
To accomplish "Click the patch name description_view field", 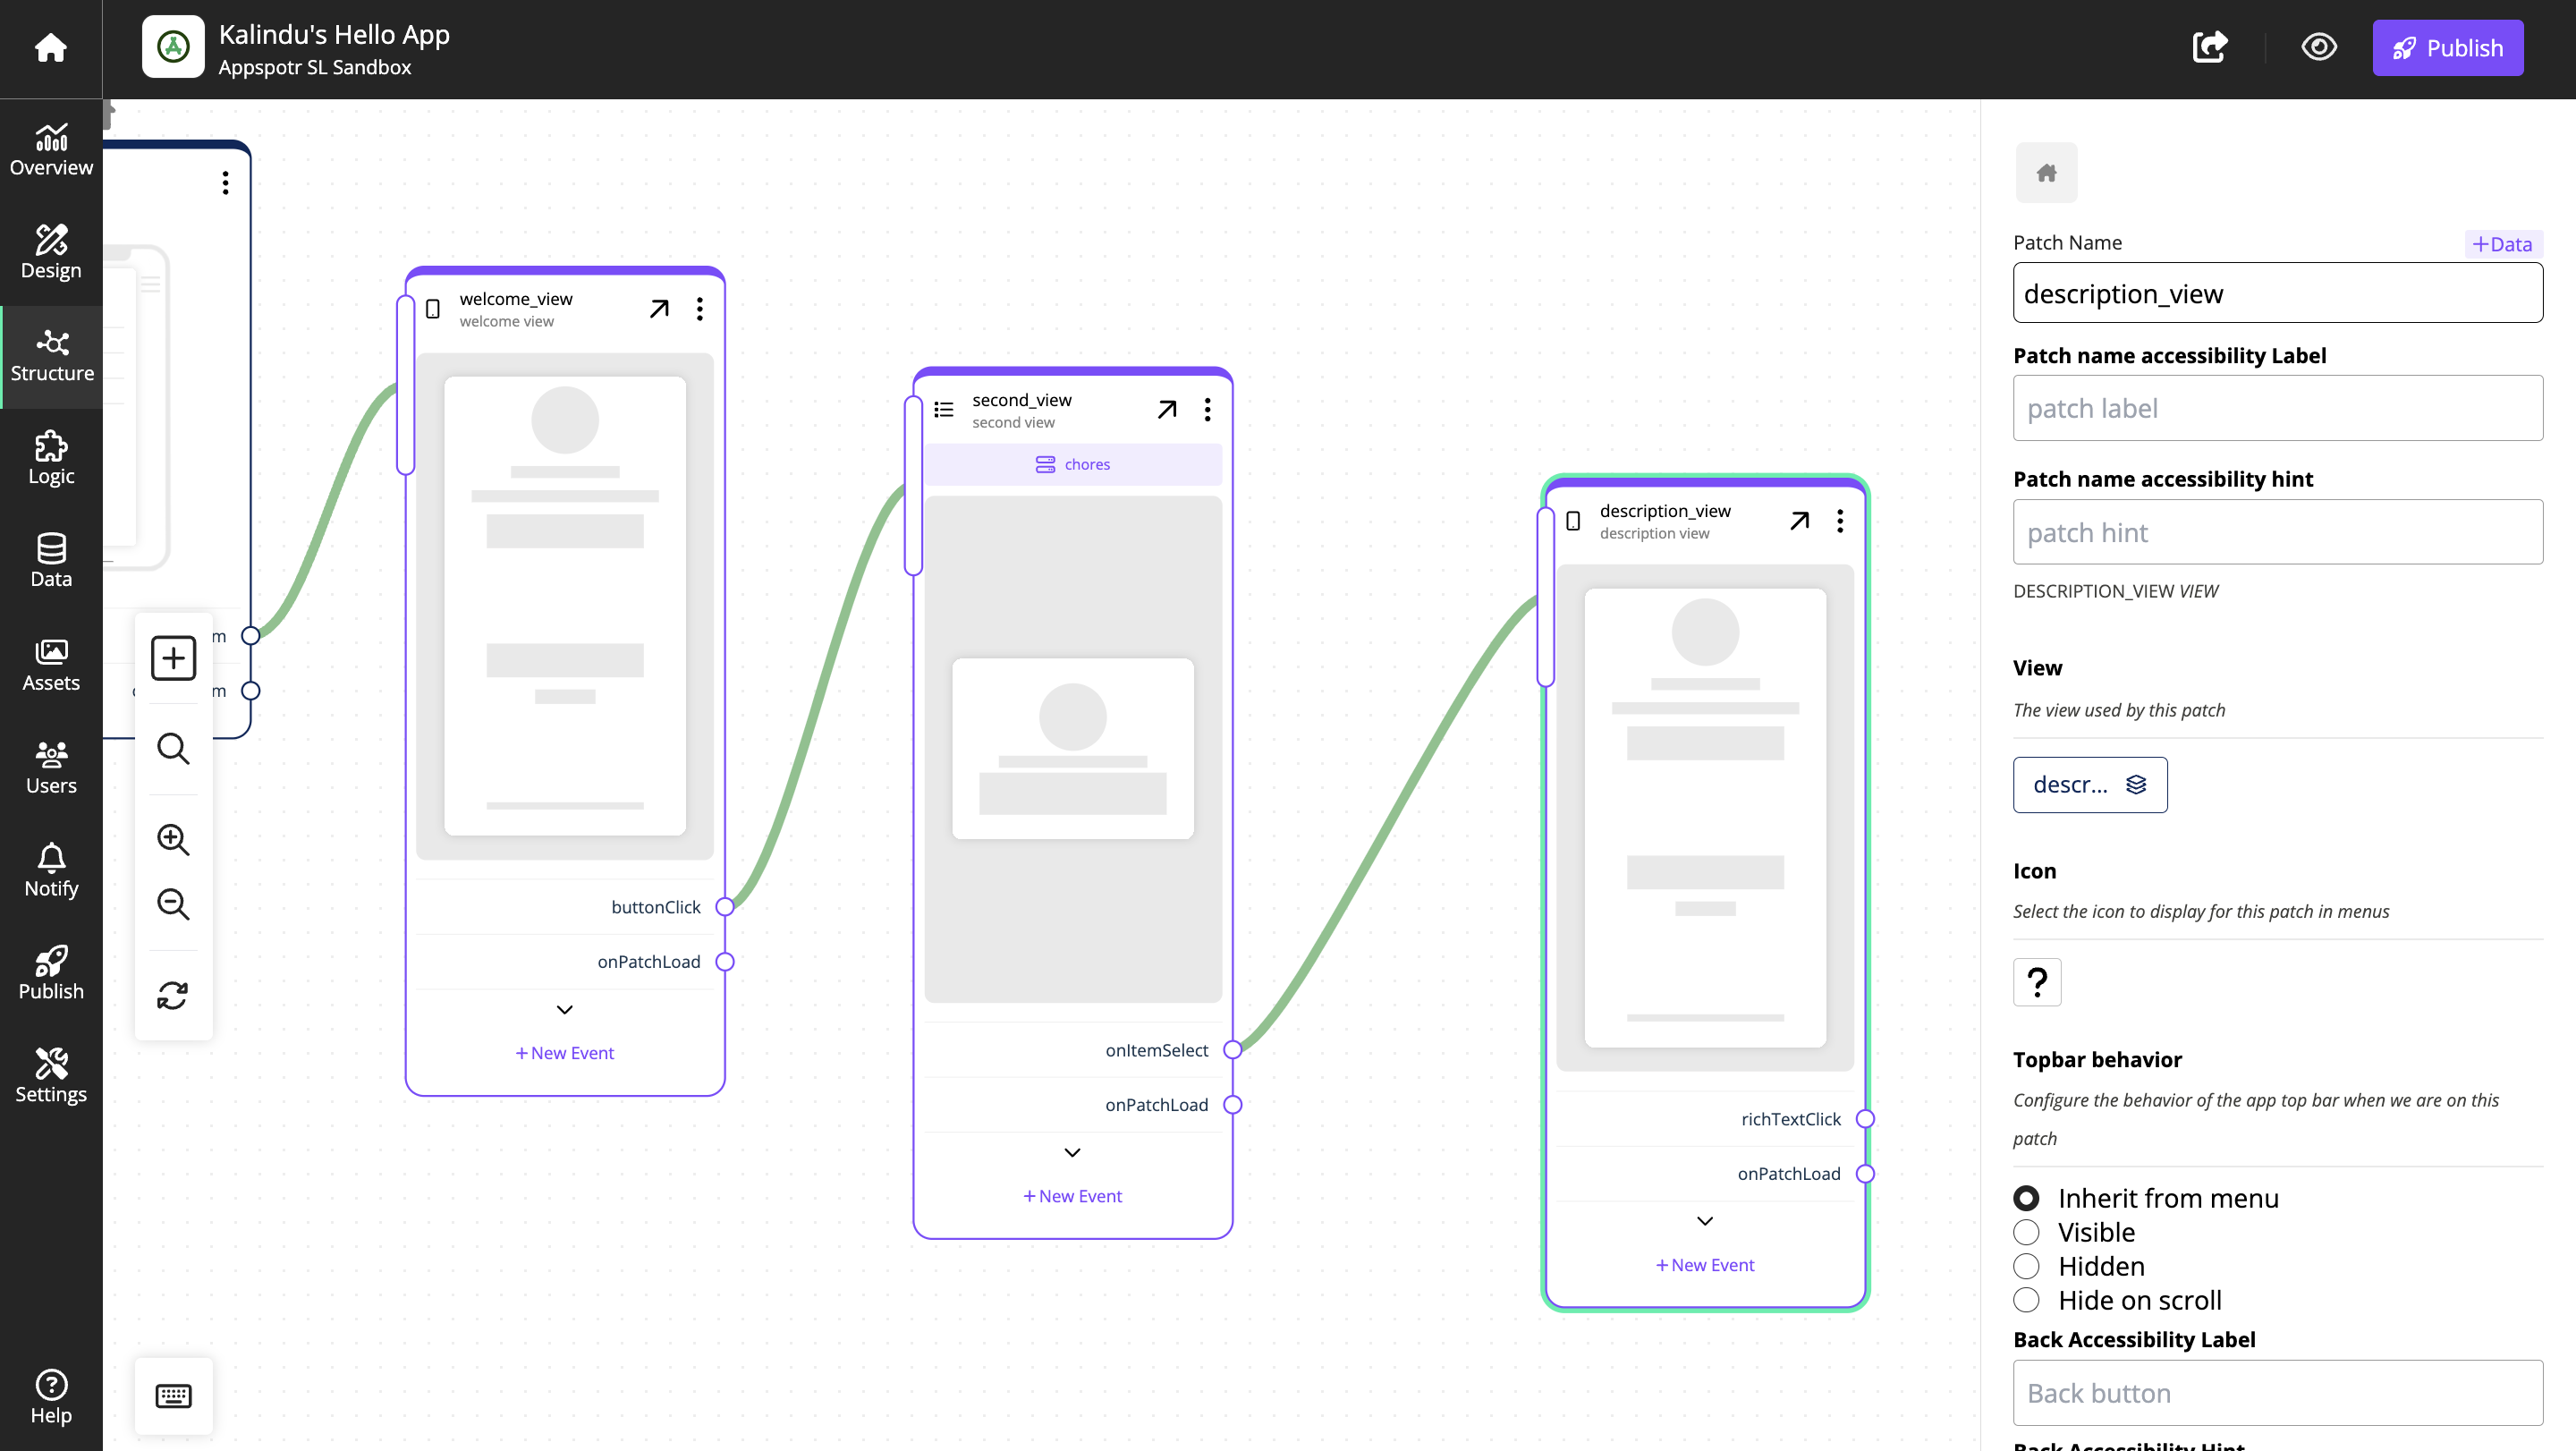I will (2277, 292).
